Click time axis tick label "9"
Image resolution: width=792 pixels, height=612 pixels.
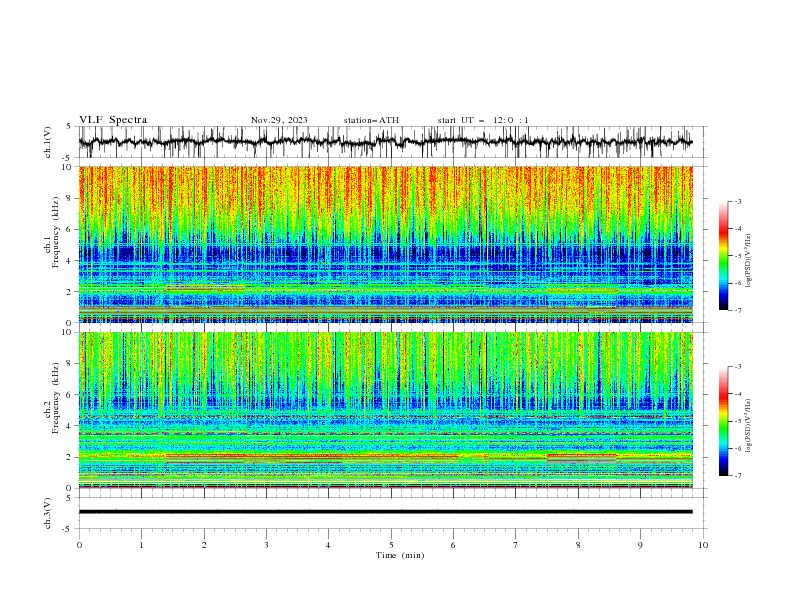[x=640, y=545]
